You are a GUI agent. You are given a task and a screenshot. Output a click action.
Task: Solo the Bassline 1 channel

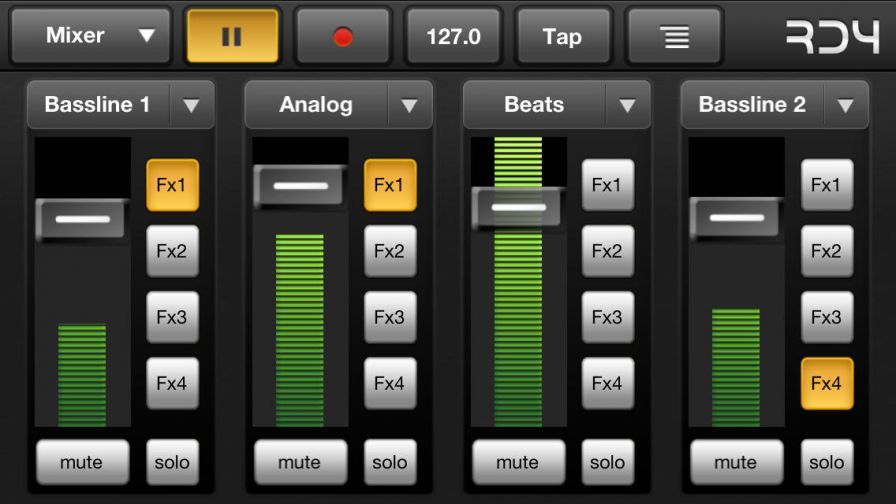point(172,462)
